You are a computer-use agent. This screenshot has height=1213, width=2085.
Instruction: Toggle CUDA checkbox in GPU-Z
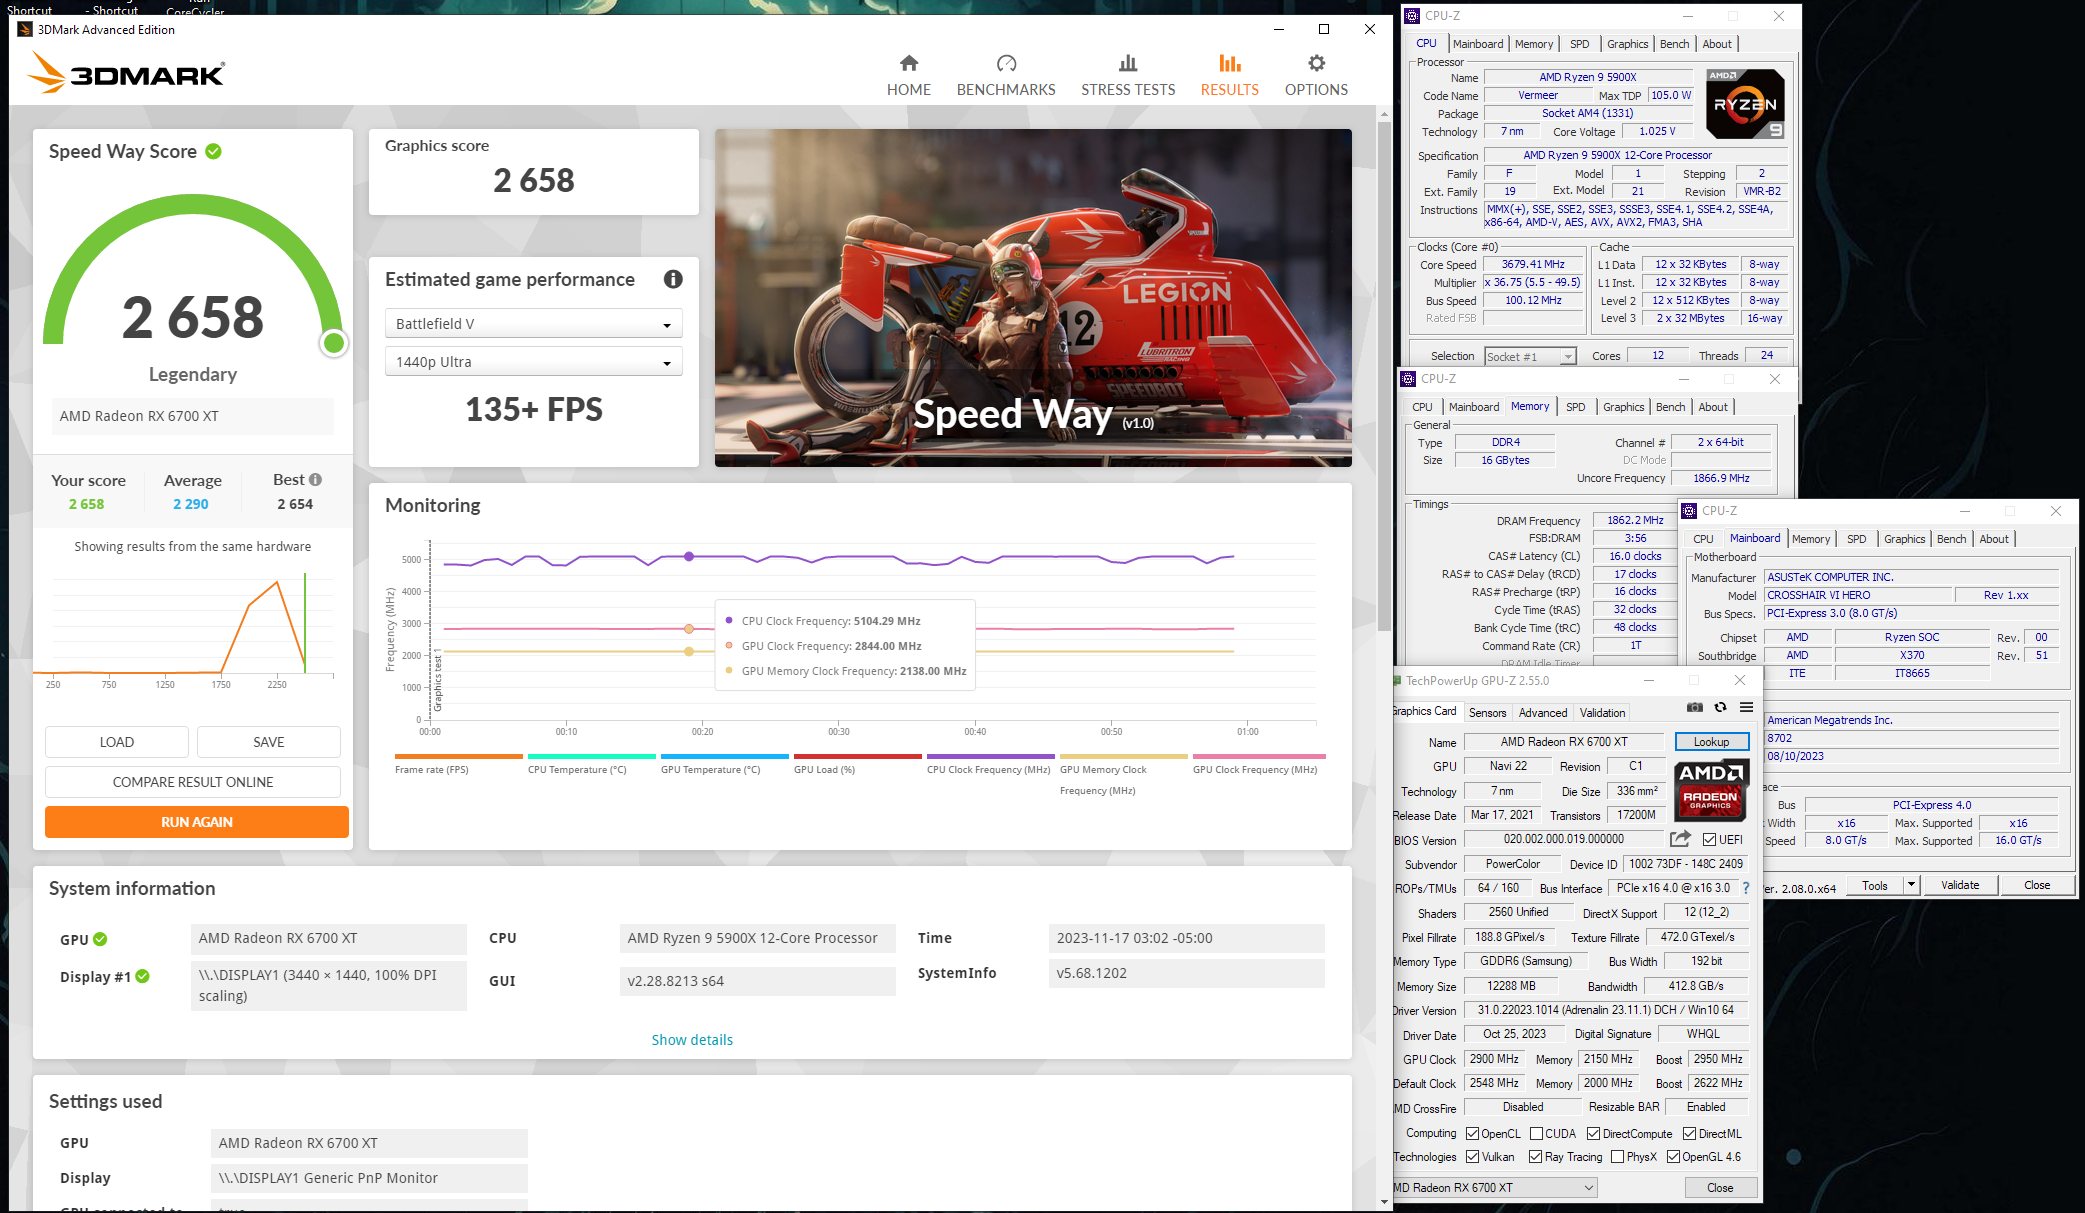point(1536,1133)
